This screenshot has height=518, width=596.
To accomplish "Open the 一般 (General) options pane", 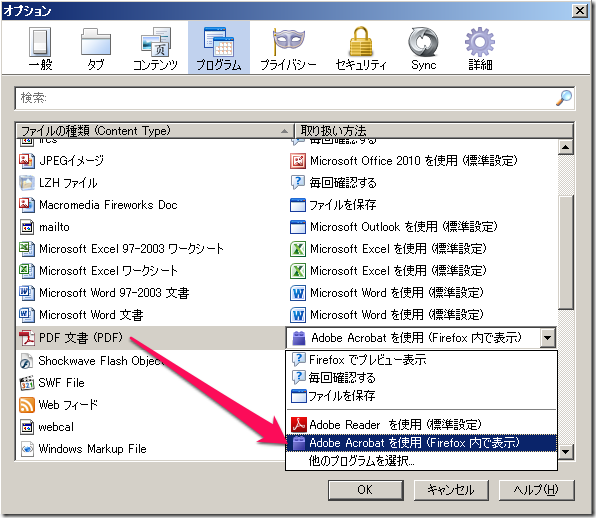I will click(40, 49).
